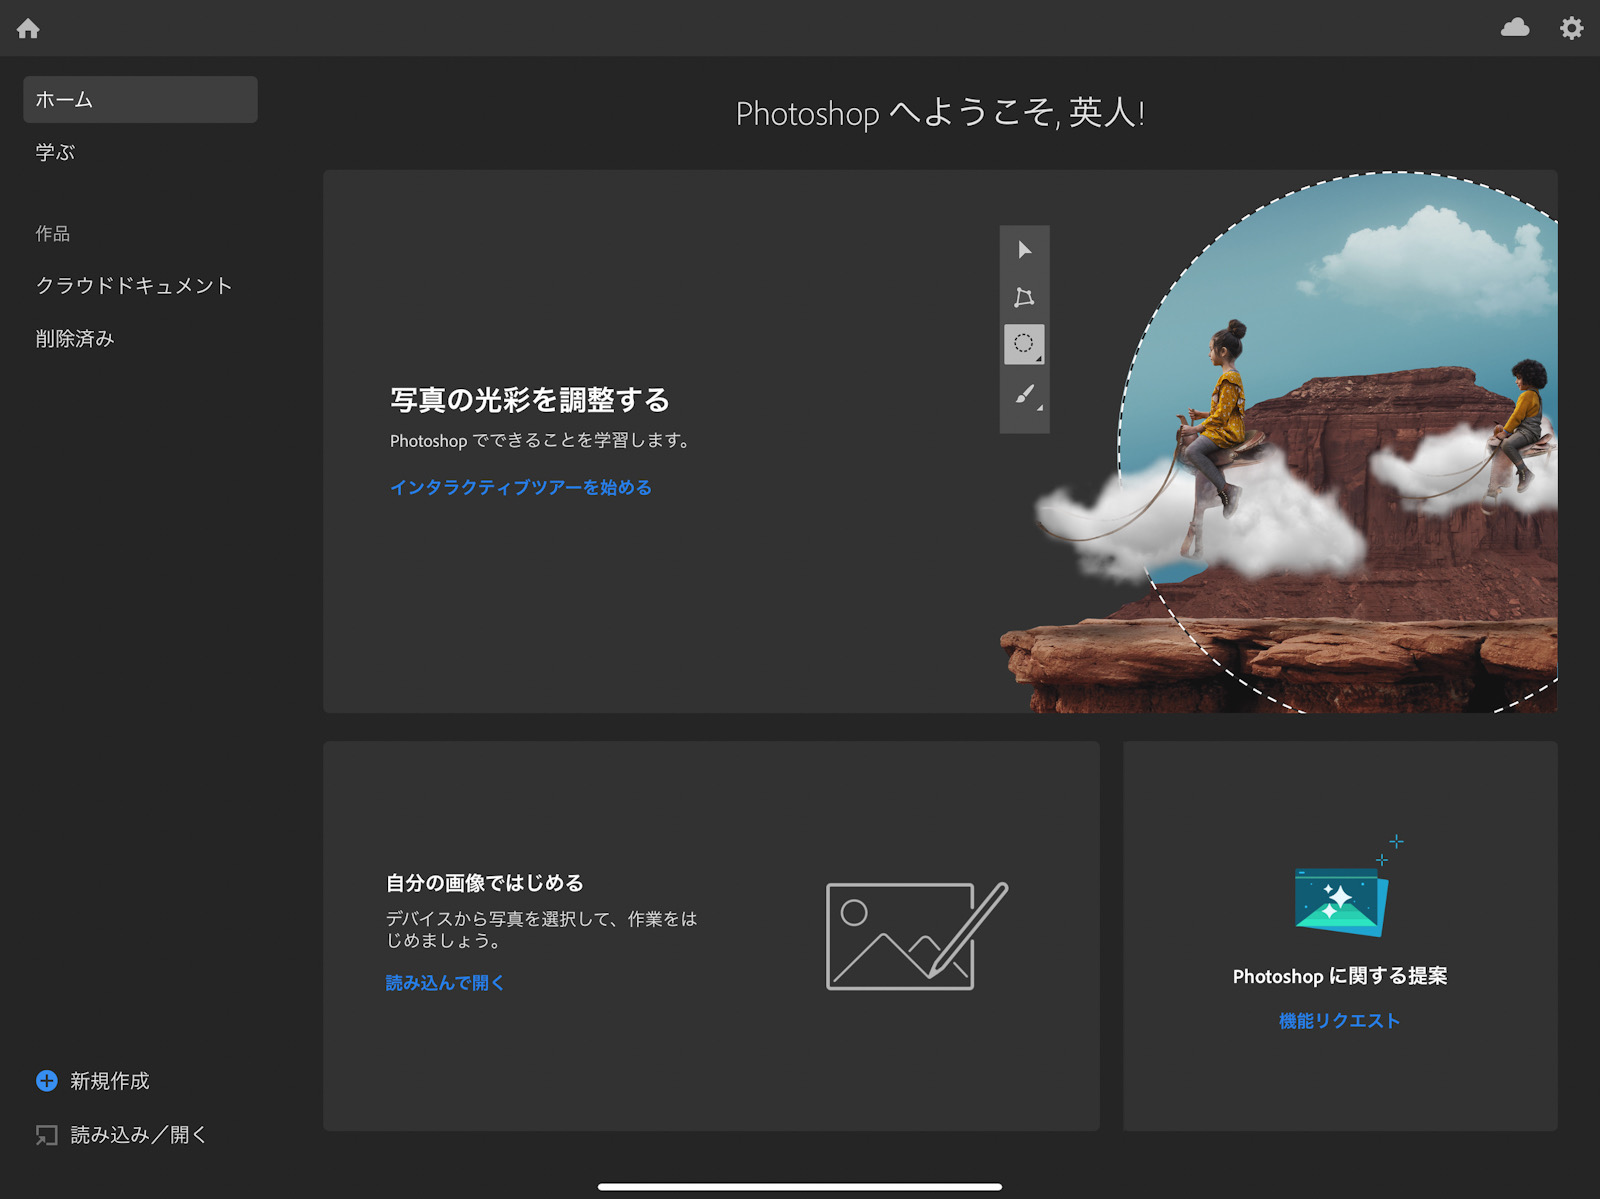Select ホーム in the sidebar
Screen dimensions: 1600x1199
click(140, 100)
